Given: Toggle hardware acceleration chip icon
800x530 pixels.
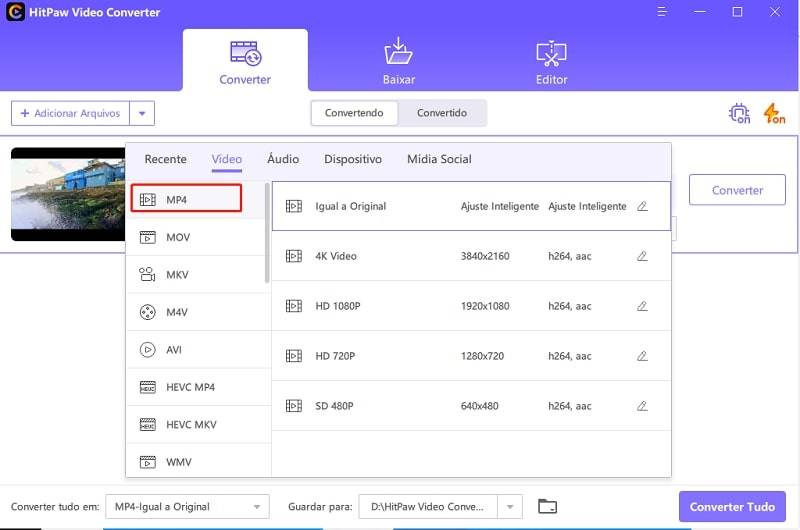Looking at the screenshot, I should coord(739,113).
